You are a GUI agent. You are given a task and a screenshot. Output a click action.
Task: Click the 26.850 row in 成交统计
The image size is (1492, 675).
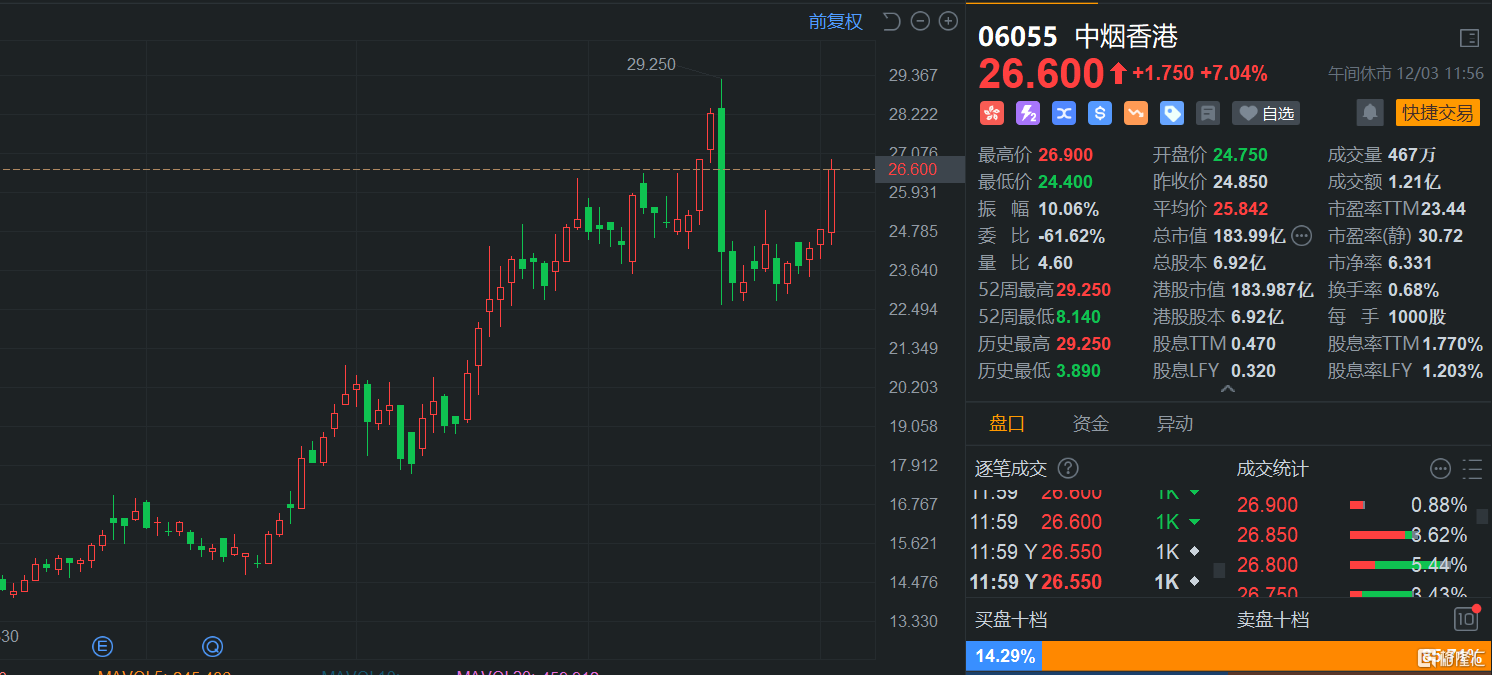tap(1352, 535)
